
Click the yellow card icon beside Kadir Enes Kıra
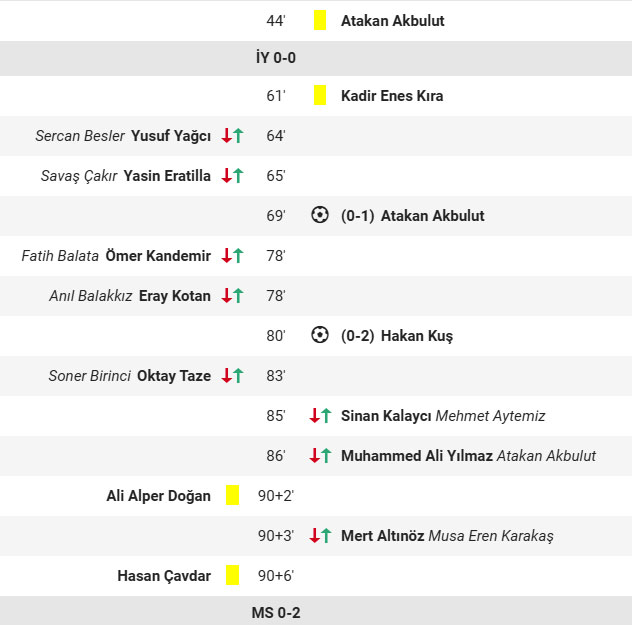(320, 96)
